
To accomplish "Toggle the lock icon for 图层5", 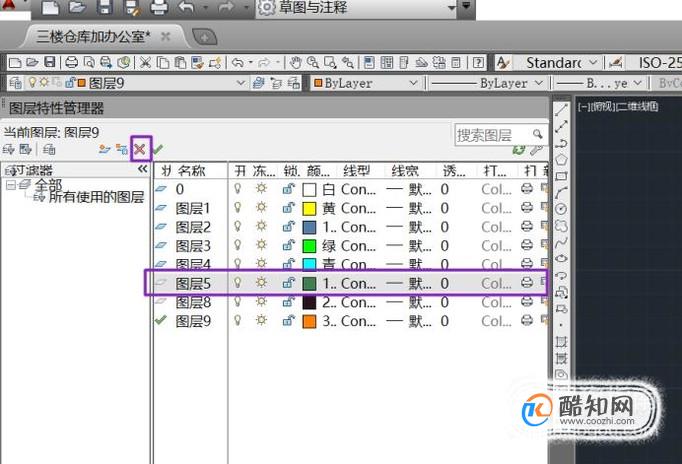I will click(288, 283).
